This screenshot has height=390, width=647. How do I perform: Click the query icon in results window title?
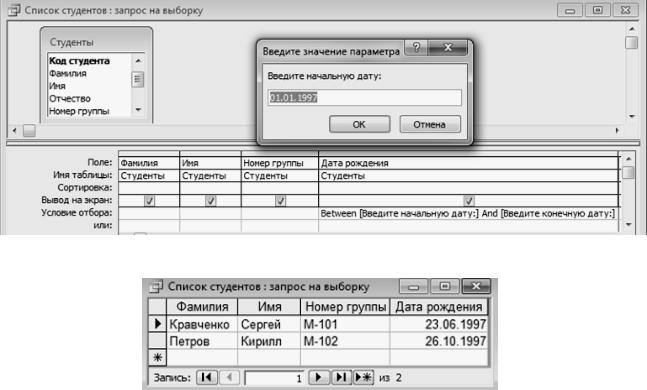point(156,286)
